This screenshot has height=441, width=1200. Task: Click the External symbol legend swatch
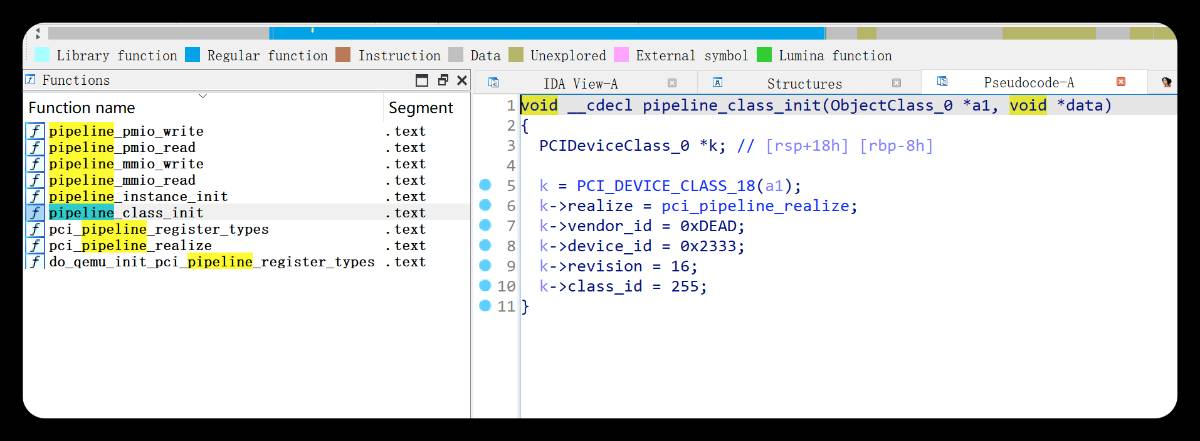click(621, 55)
